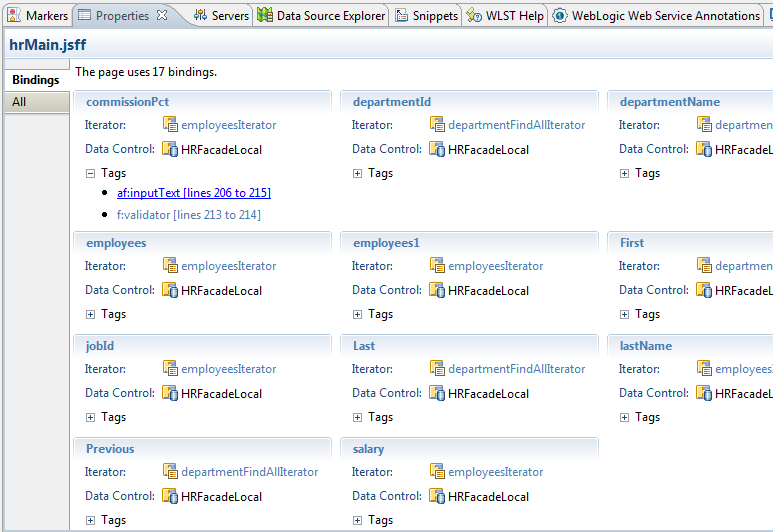
Task: Click data control icon in jobId card
Action: coord(170,393)
